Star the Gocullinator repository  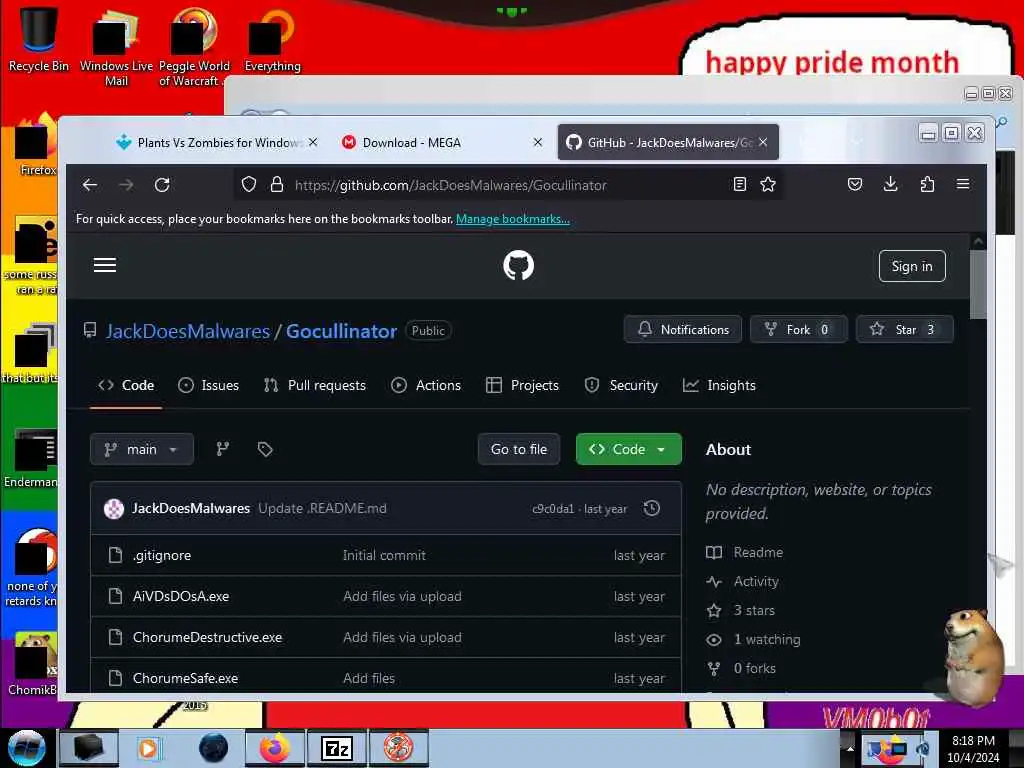coord(904,330)
